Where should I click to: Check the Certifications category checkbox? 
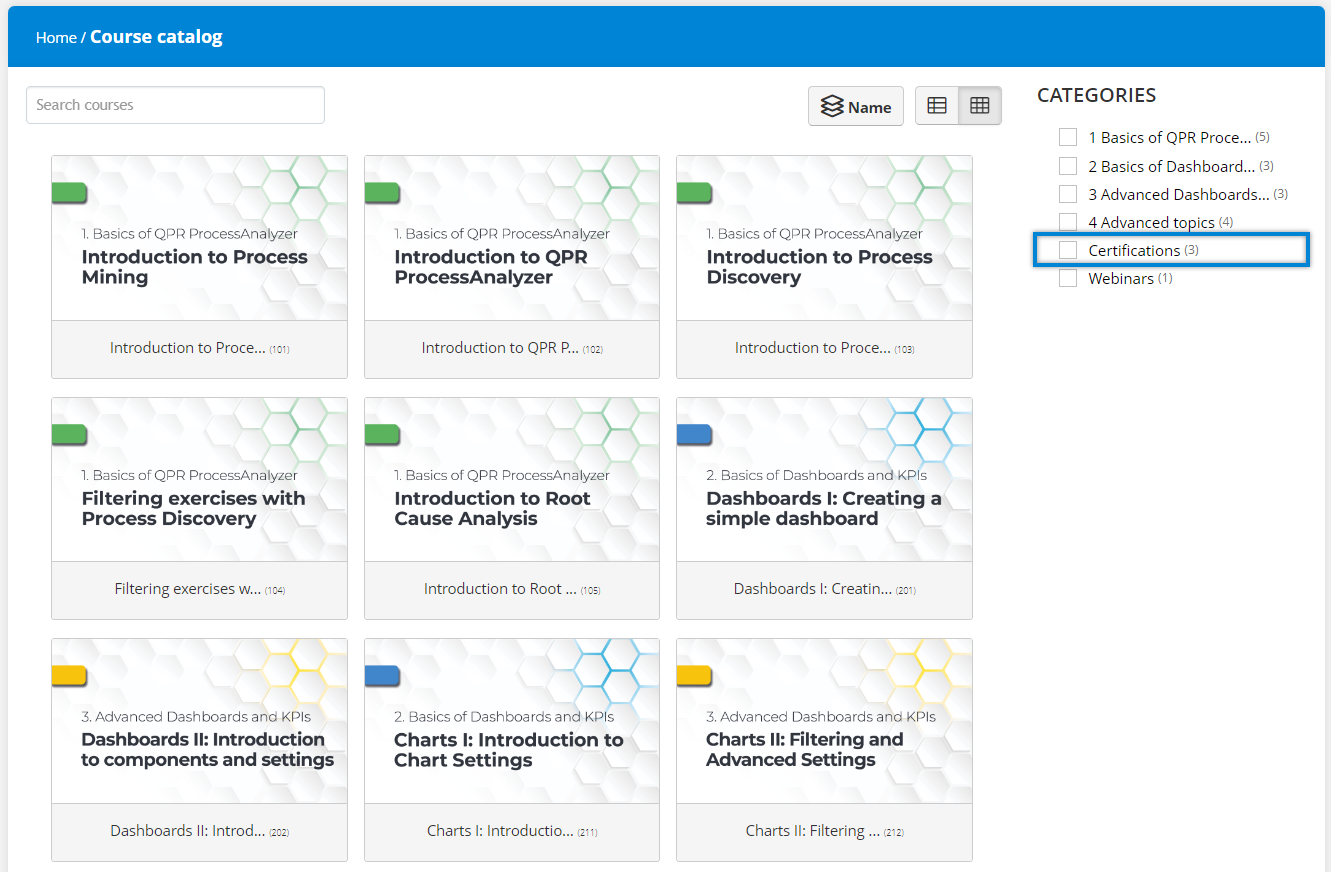coord(1068,250)
